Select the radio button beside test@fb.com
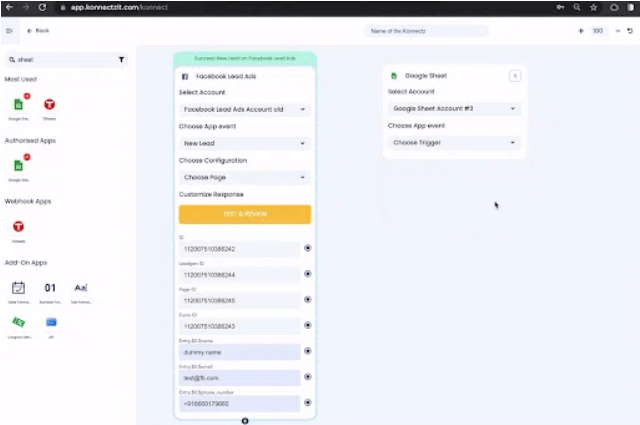This screenshot has width=640, height=425. [x=308, y=376]
